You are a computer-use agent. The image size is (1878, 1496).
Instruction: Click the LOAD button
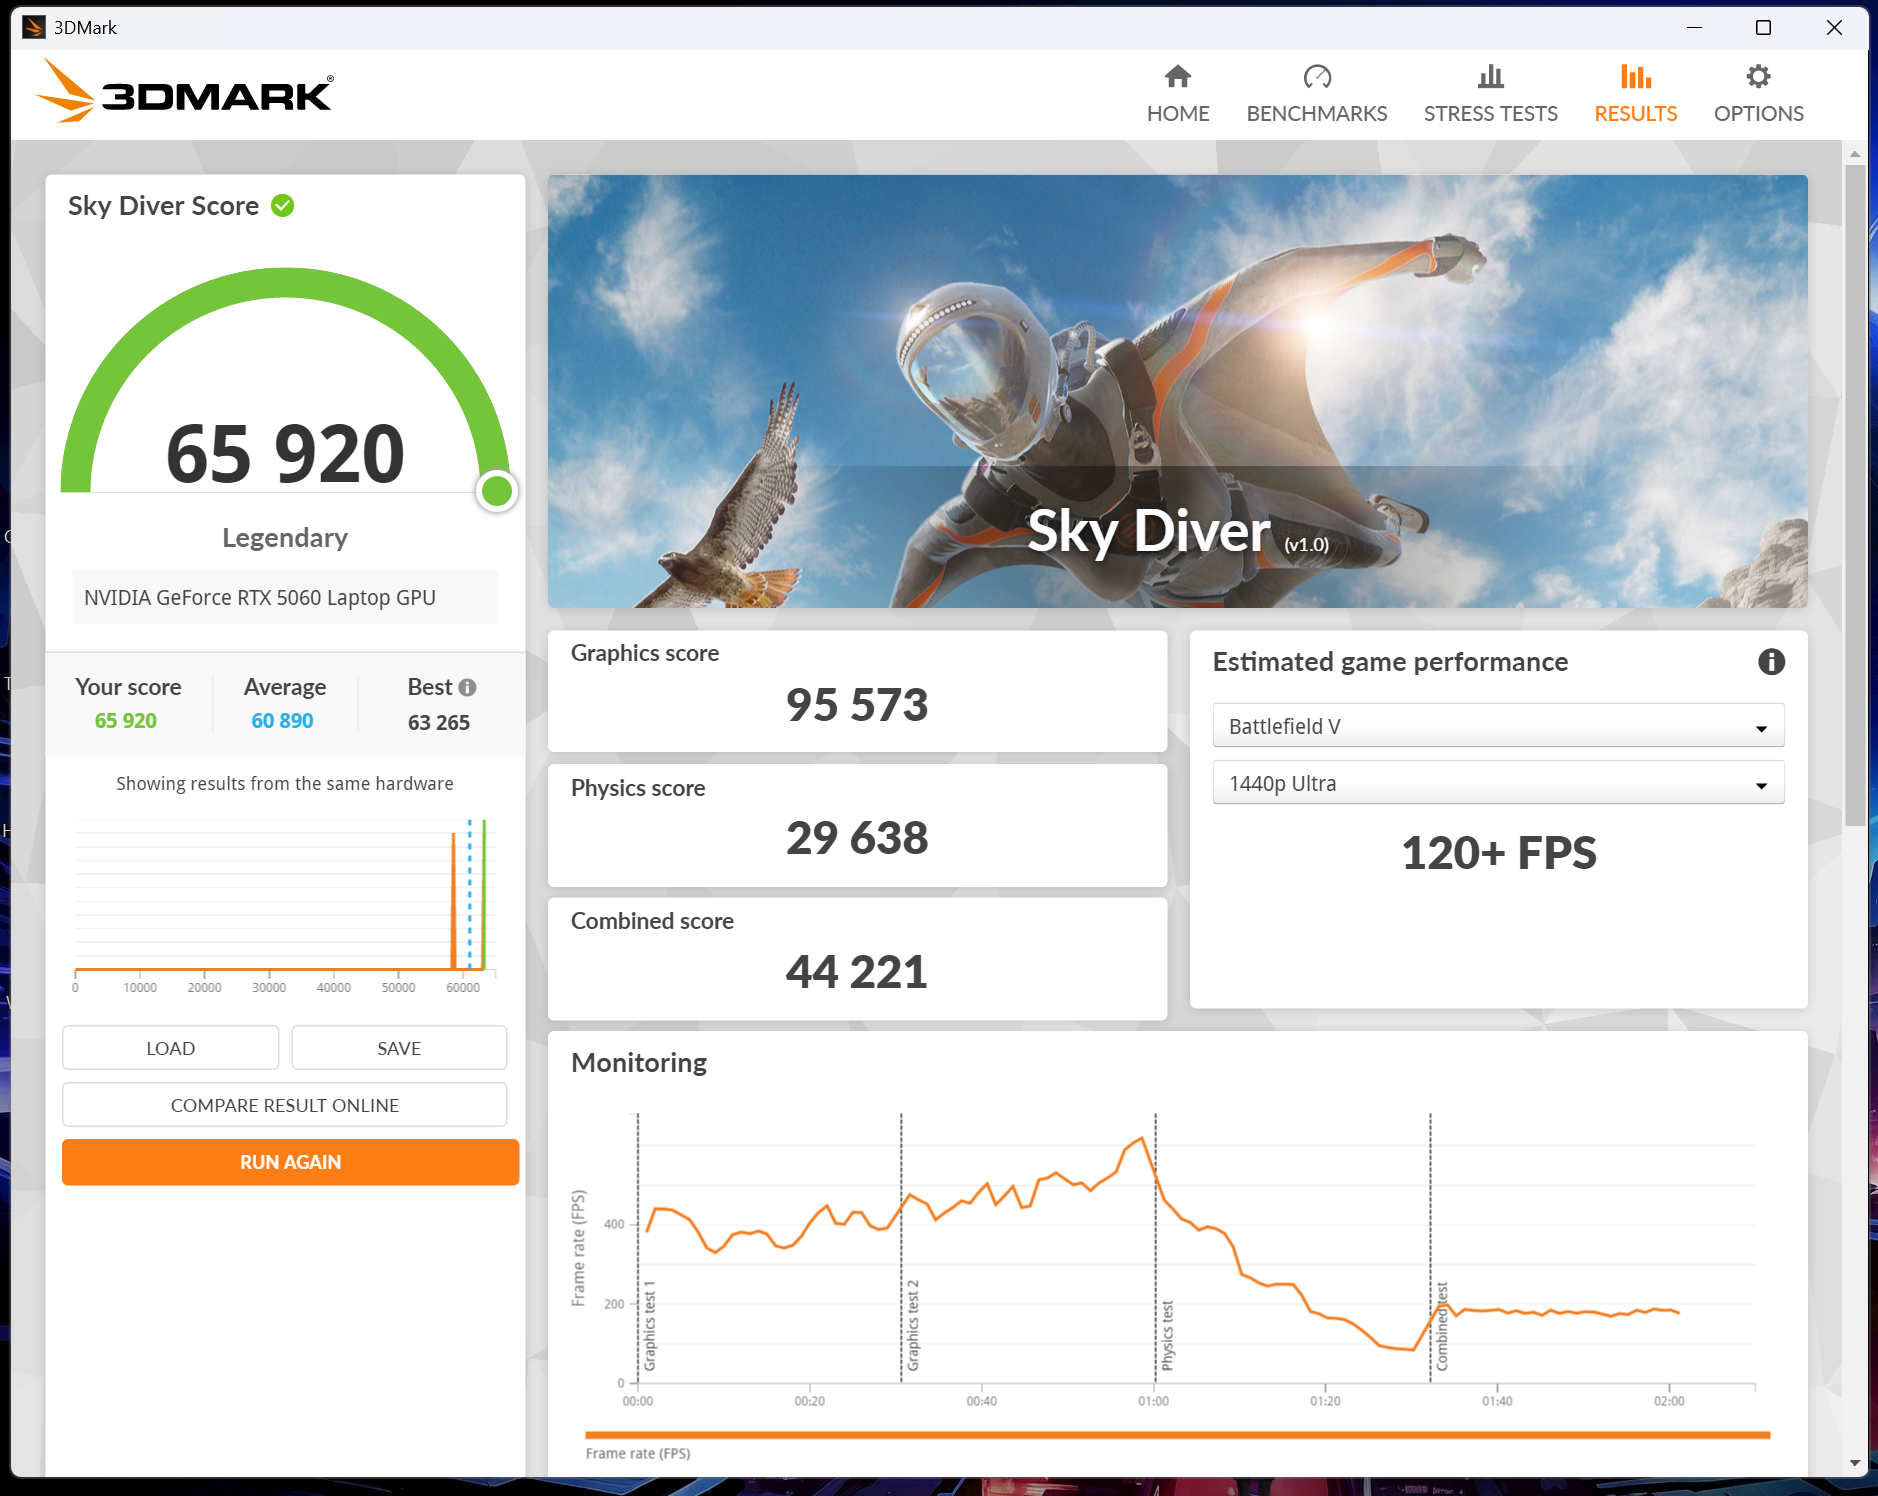(171, 1048)
